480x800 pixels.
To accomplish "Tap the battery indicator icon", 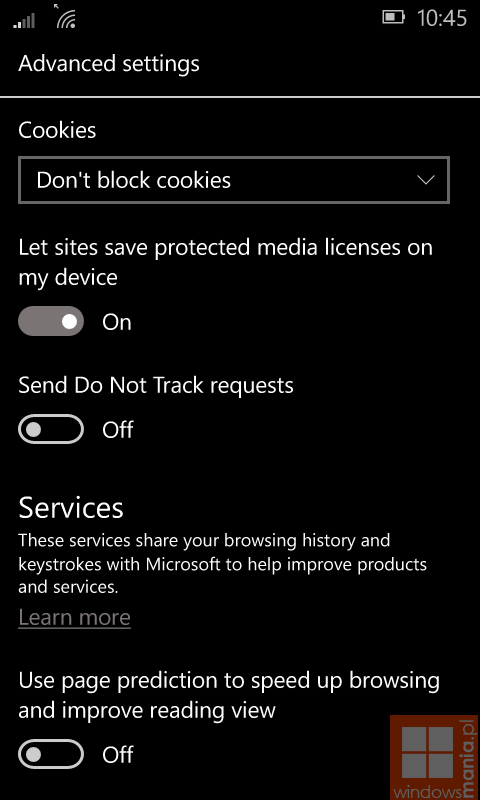I will [393, 17].
